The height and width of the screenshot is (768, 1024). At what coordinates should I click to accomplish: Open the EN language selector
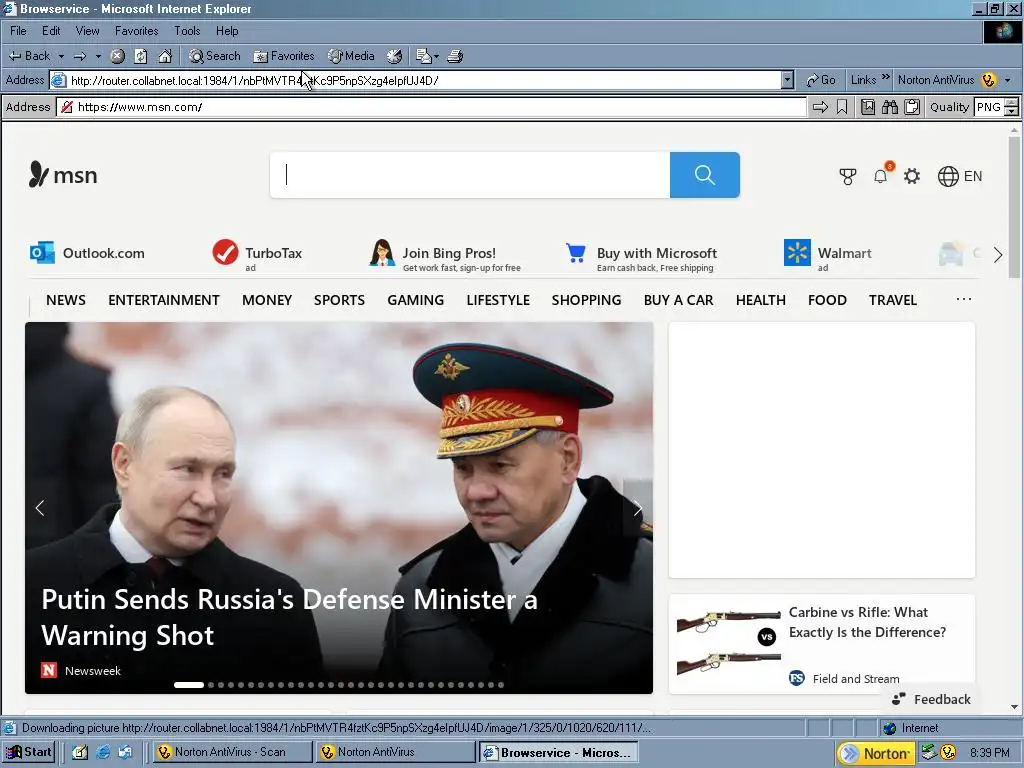[960, 176]
